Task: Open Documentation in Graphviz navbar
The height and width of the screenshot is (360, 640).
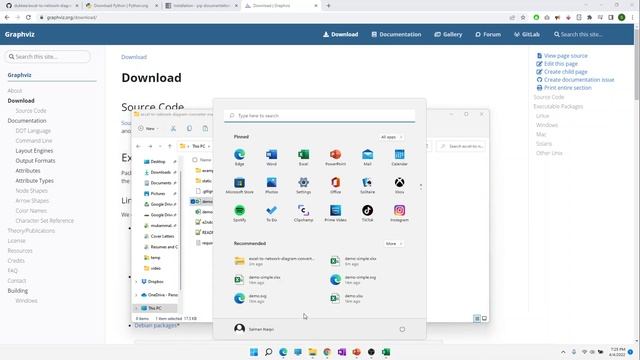Action: click(x=396, y=34)
